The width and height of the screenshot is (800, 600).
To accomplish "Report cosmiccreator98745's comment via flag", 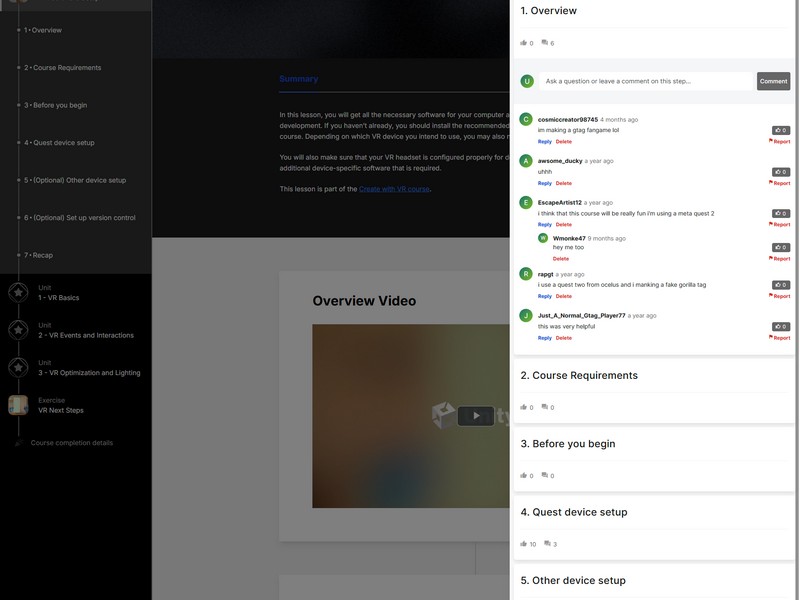I will [x=780, y=142].
